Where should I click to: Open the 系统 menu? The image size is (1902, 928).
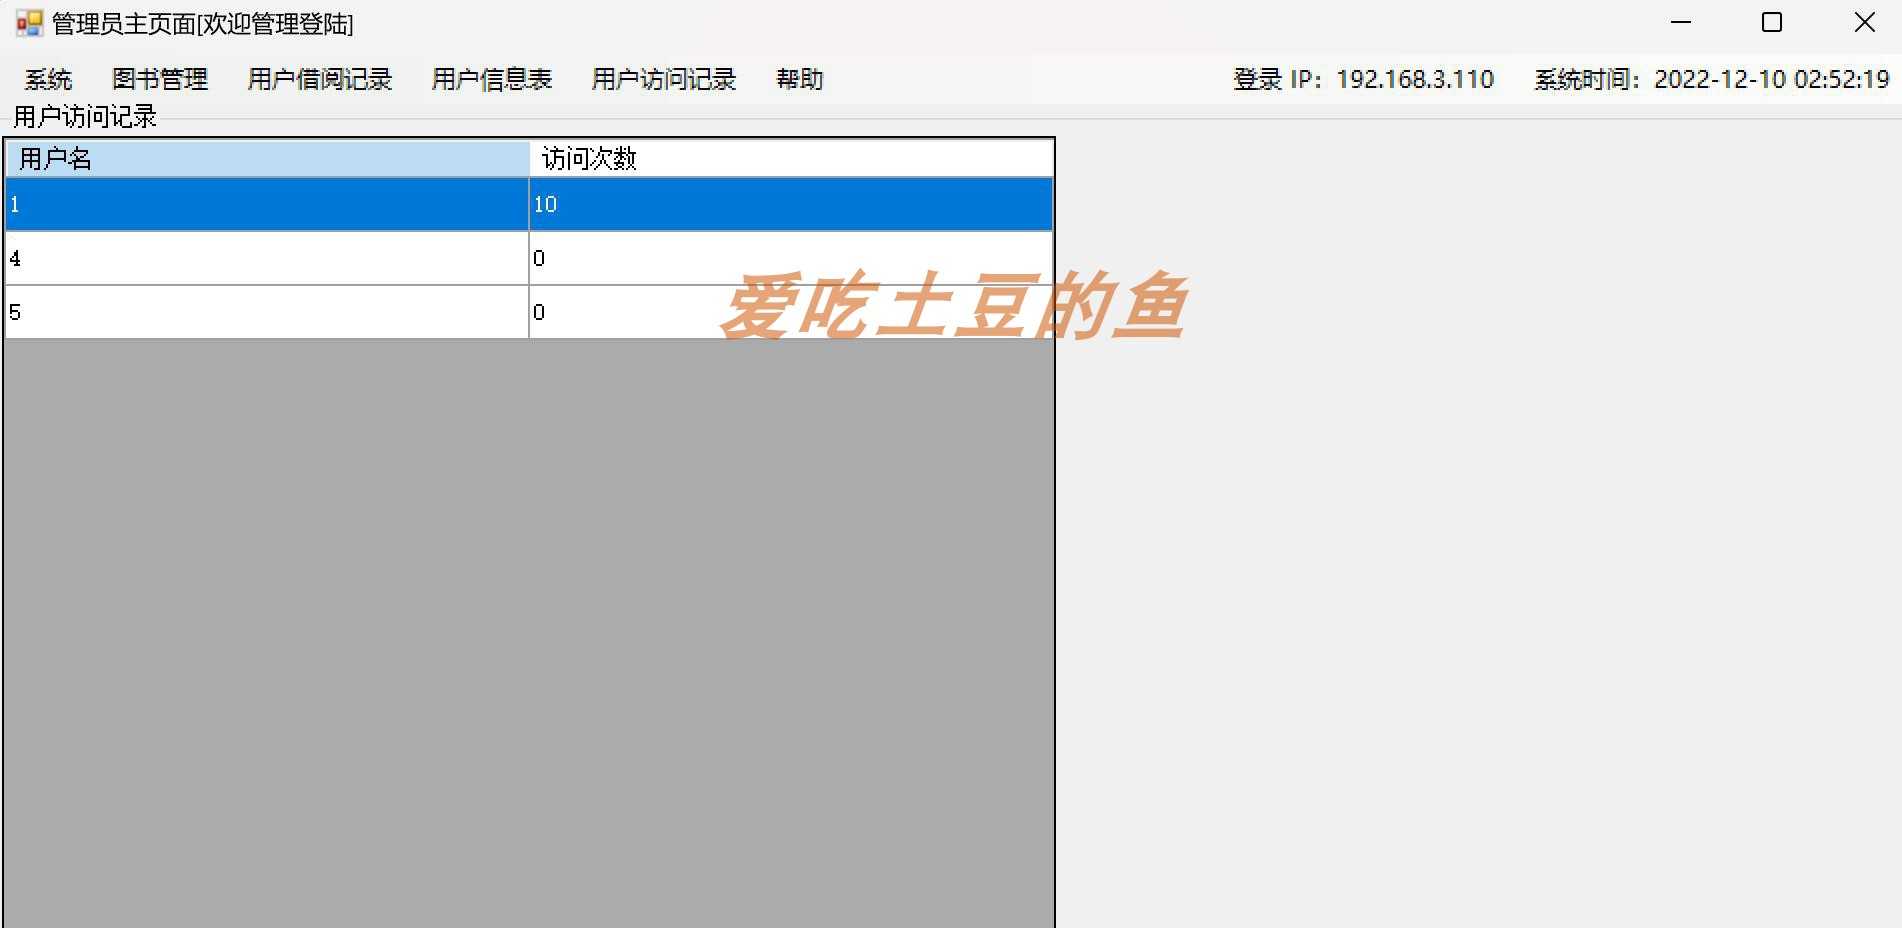click(48, 79)
